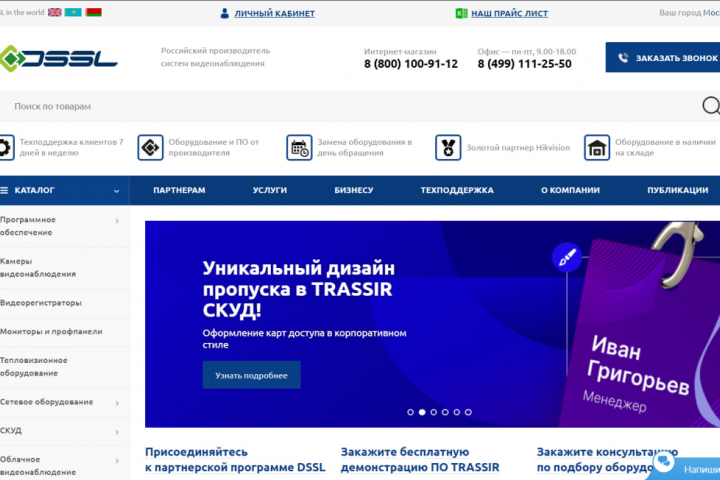This screenshot has width=720, height=480.
Task: Open the Партнерам menu item
Action: (x=179, y=190)
